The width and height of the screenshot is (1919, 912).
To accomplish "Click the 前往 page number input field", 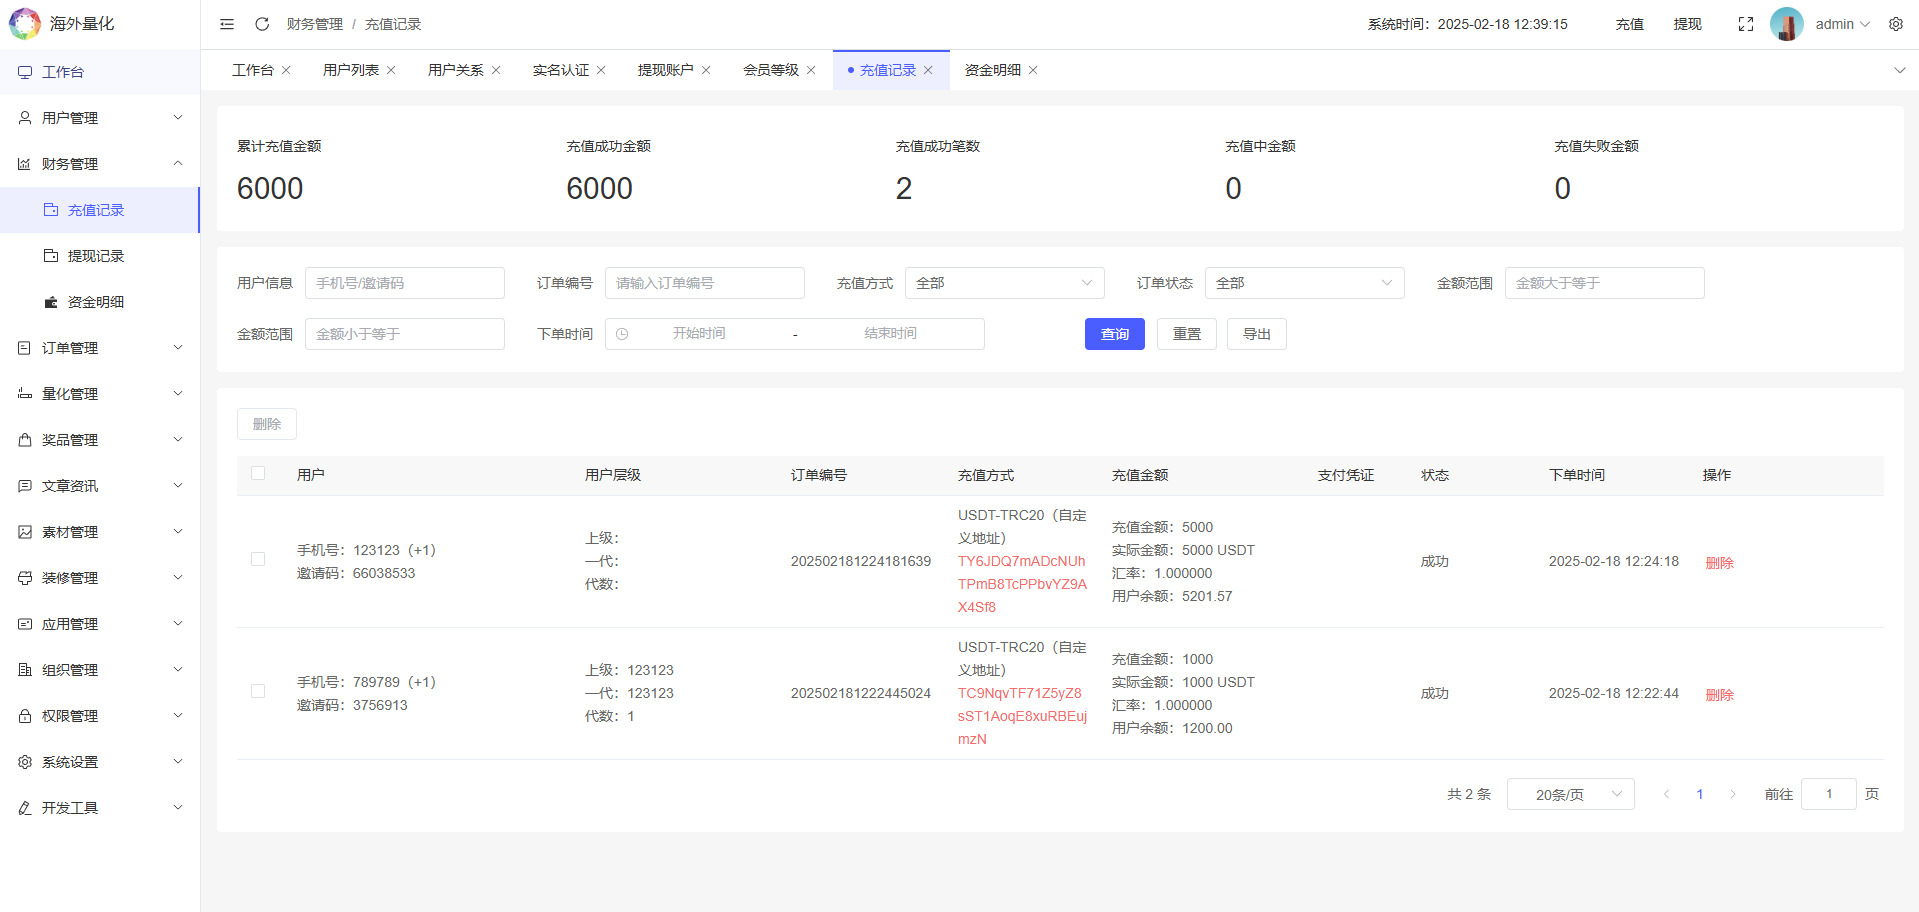I will (1828, 793).
